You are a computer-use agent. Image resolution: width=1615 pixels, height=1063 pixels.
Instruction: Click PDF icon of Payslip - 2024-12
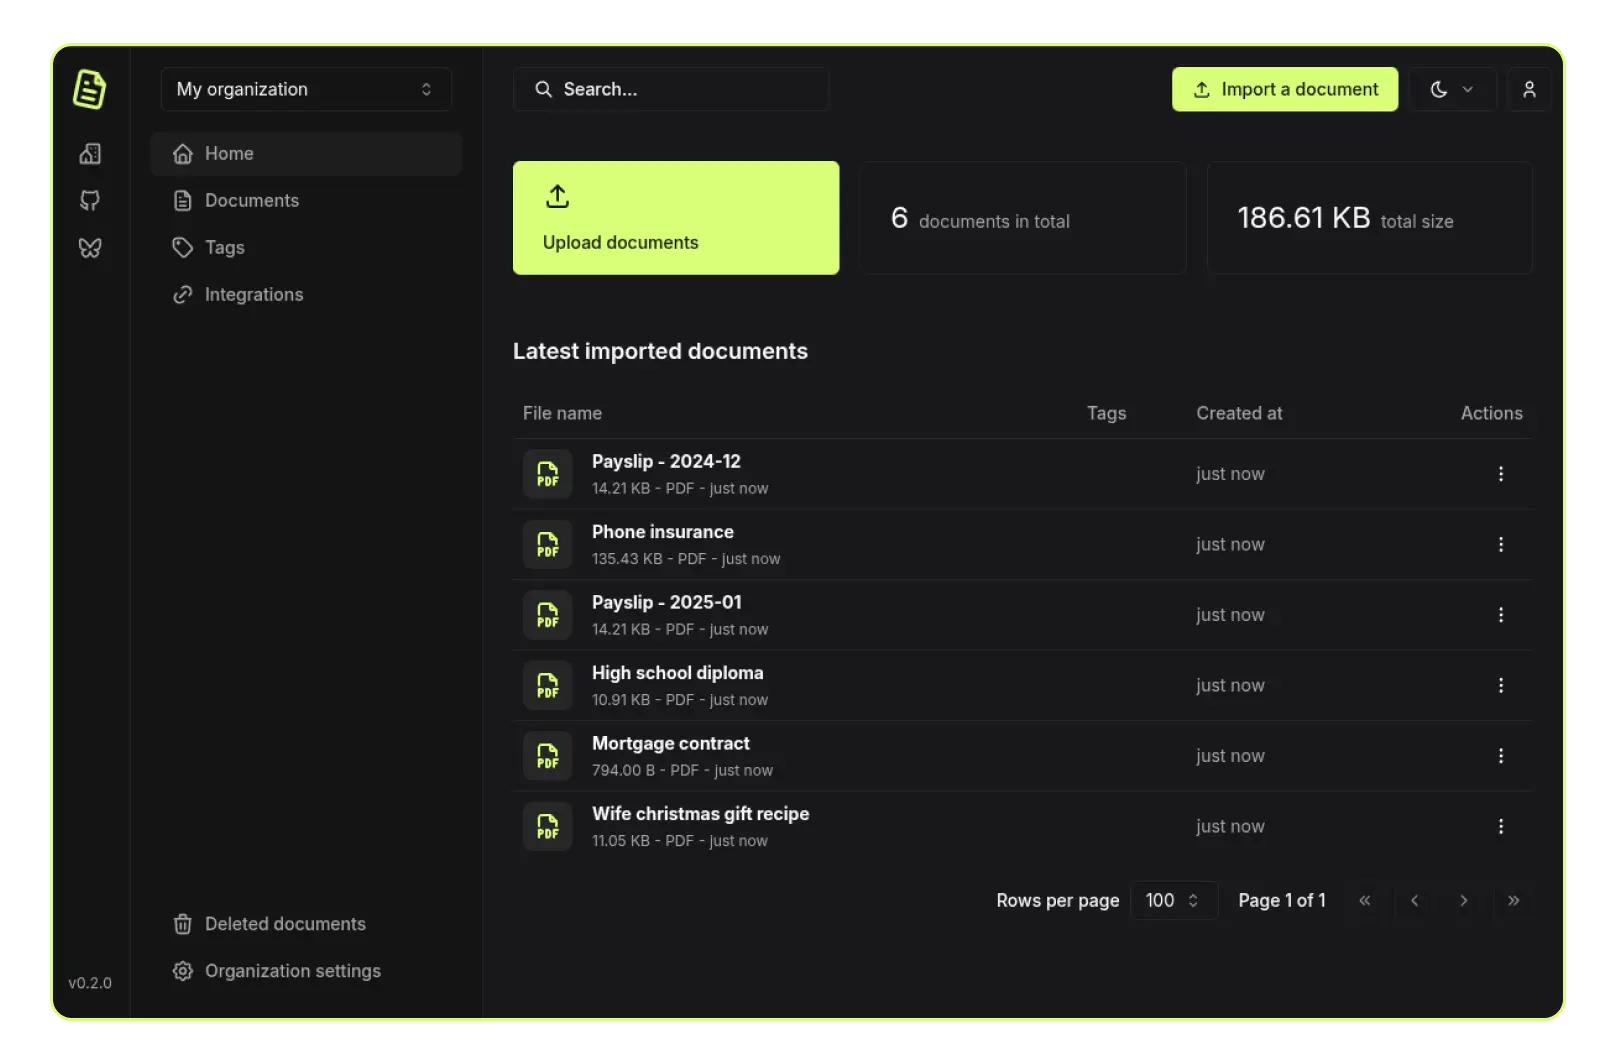coord(548,474)
